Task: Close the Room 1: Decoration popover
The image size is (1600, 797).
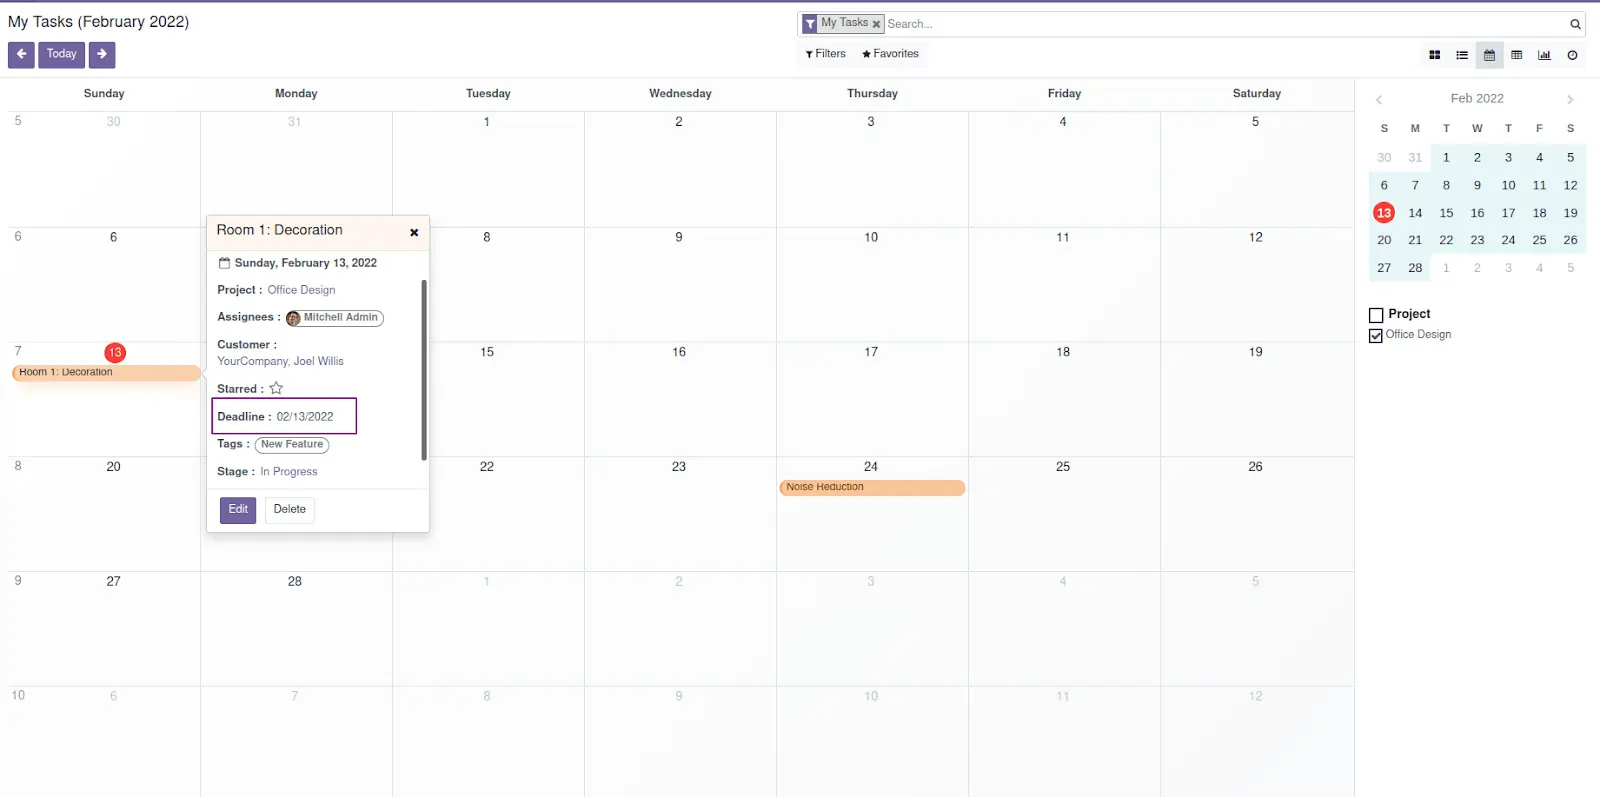Action: [x=414, y=232]
